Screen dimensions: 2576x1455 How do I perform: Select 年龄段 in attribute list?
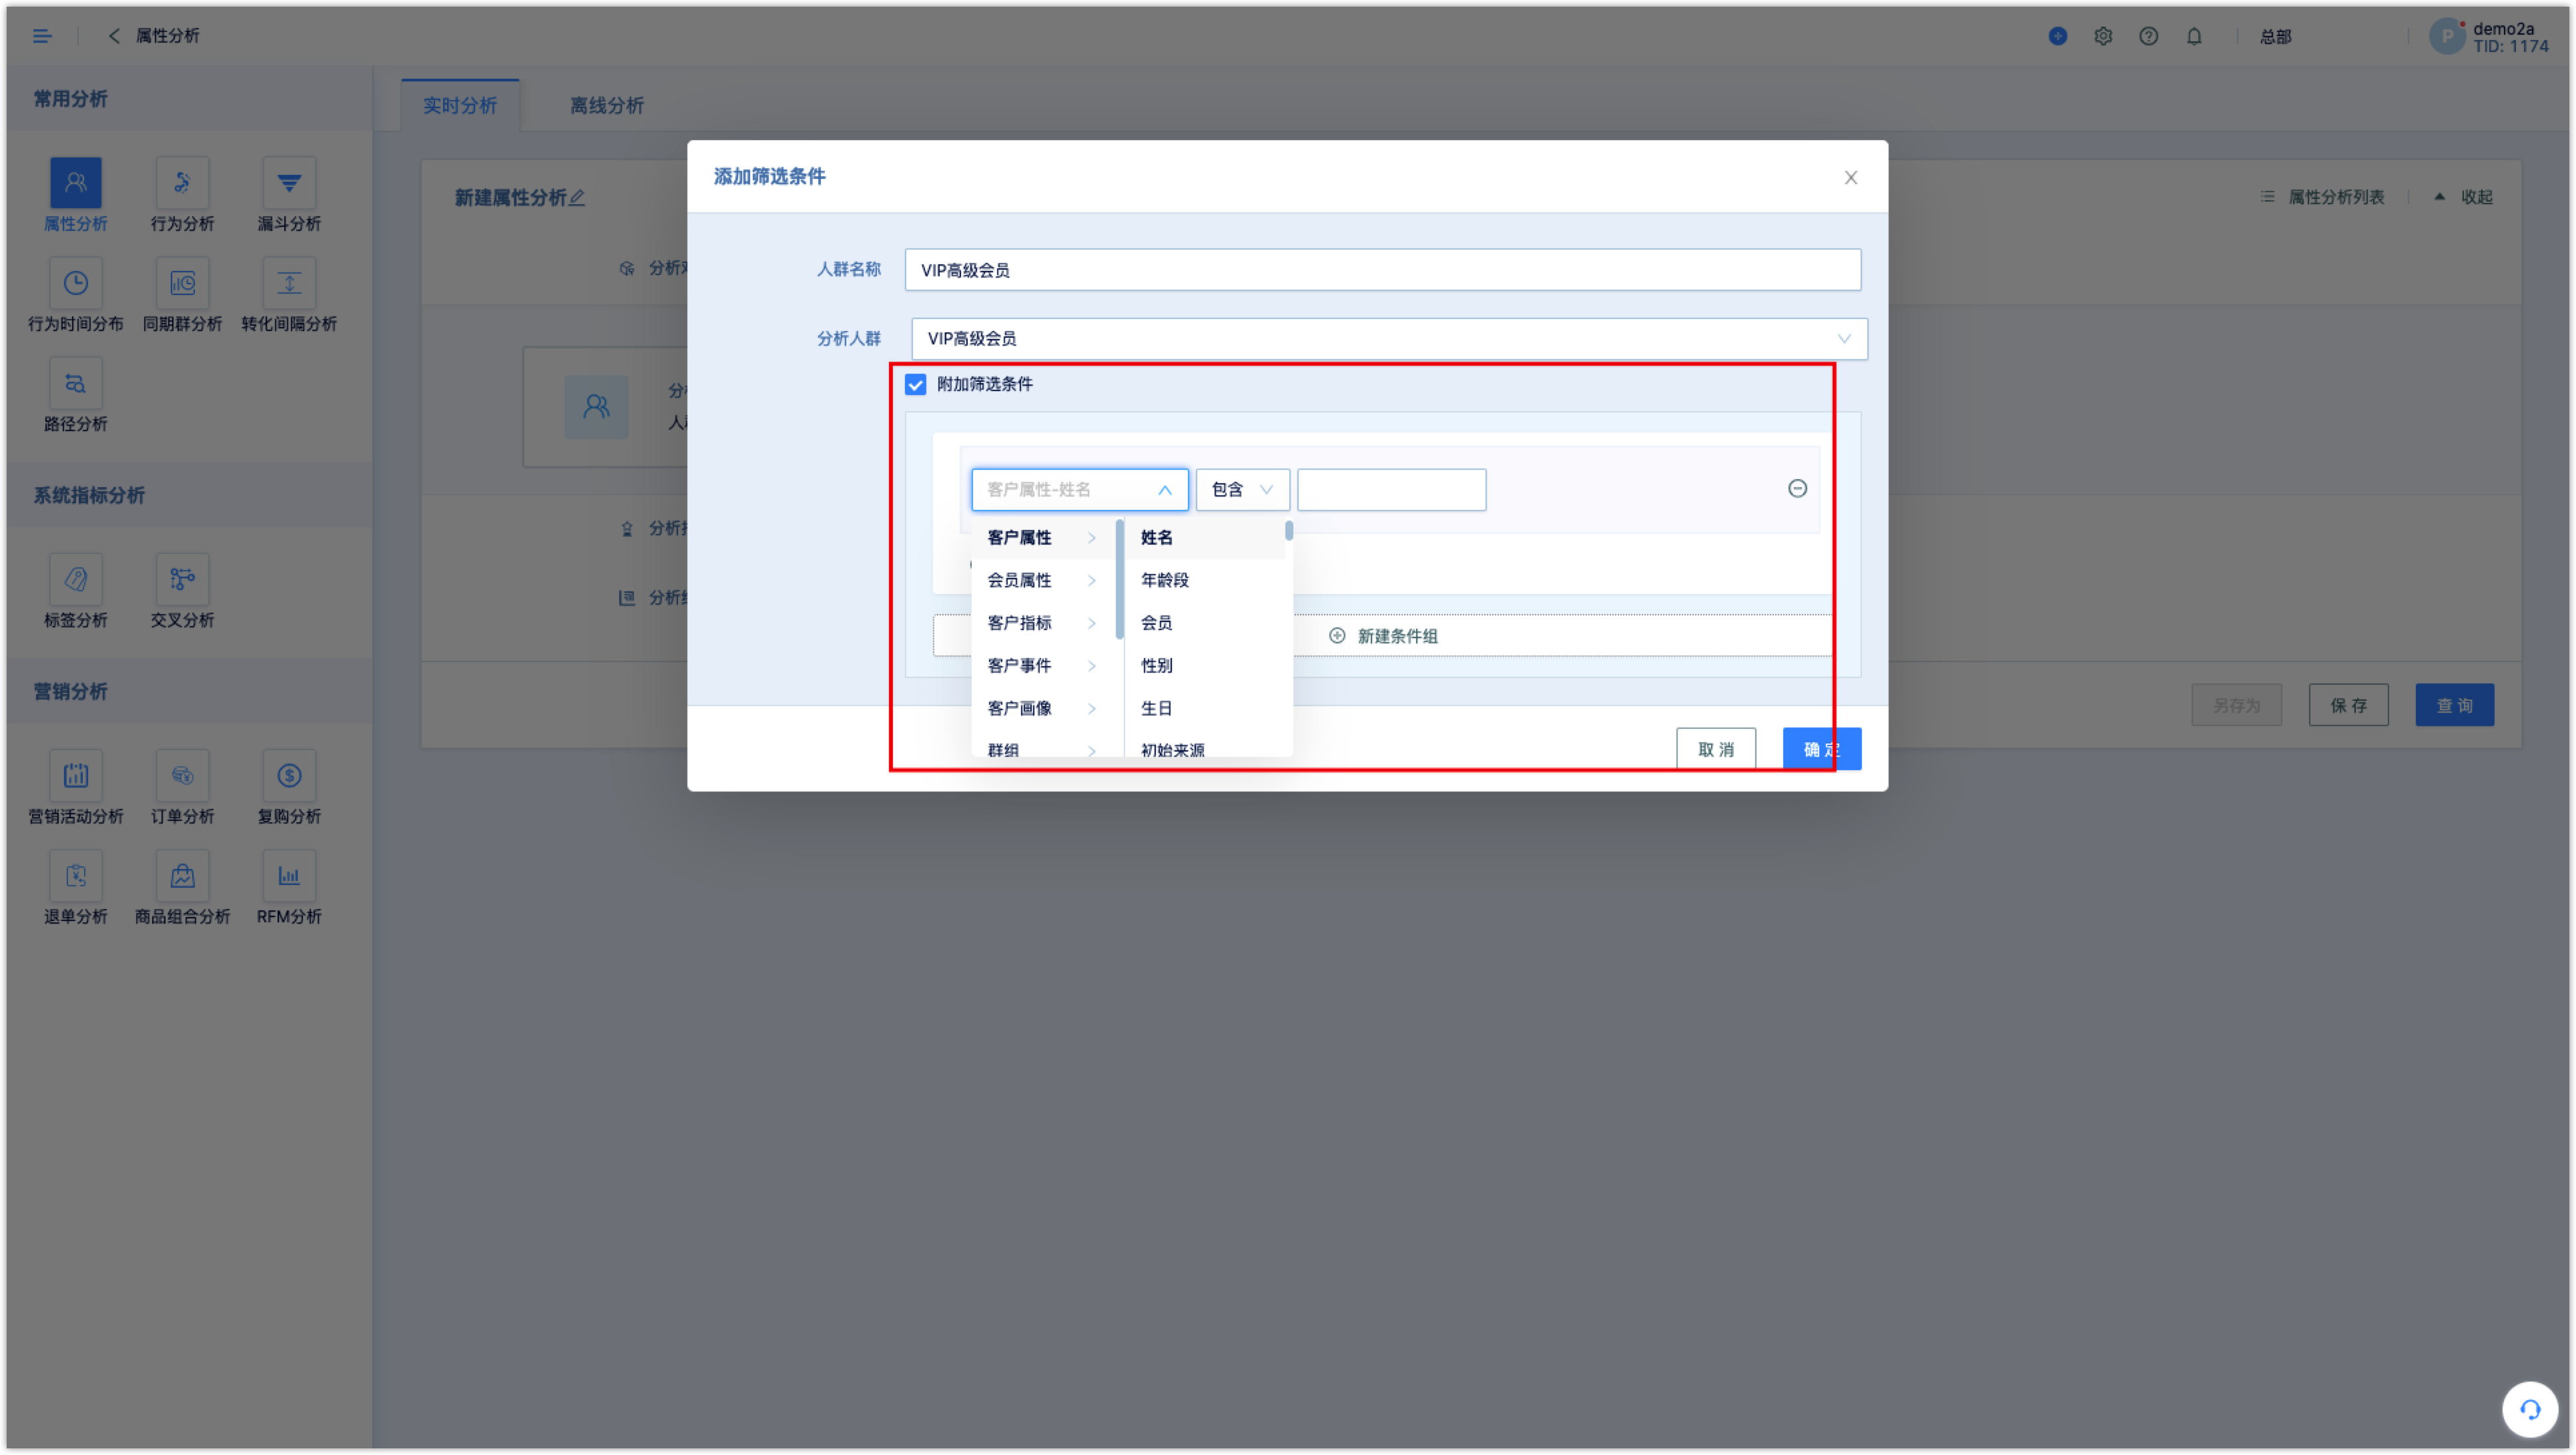click(x=1204, y=580)
